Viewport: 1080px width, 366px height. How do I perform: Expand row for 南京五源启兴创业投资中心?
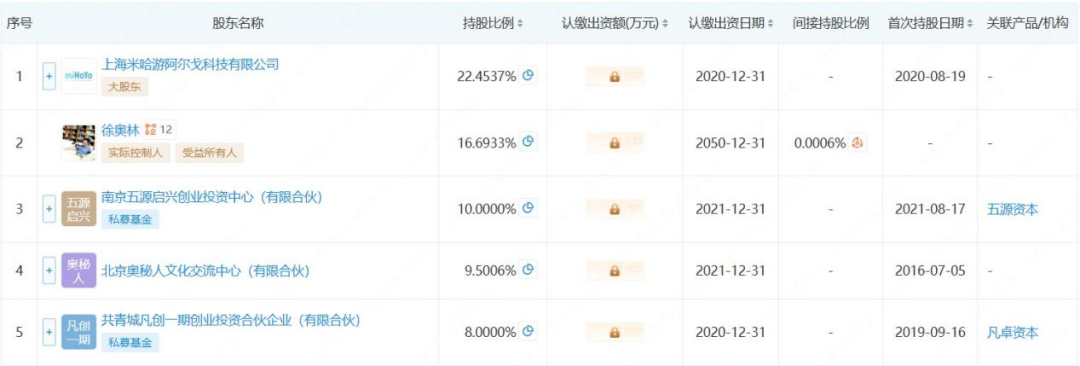pos(49,209)
